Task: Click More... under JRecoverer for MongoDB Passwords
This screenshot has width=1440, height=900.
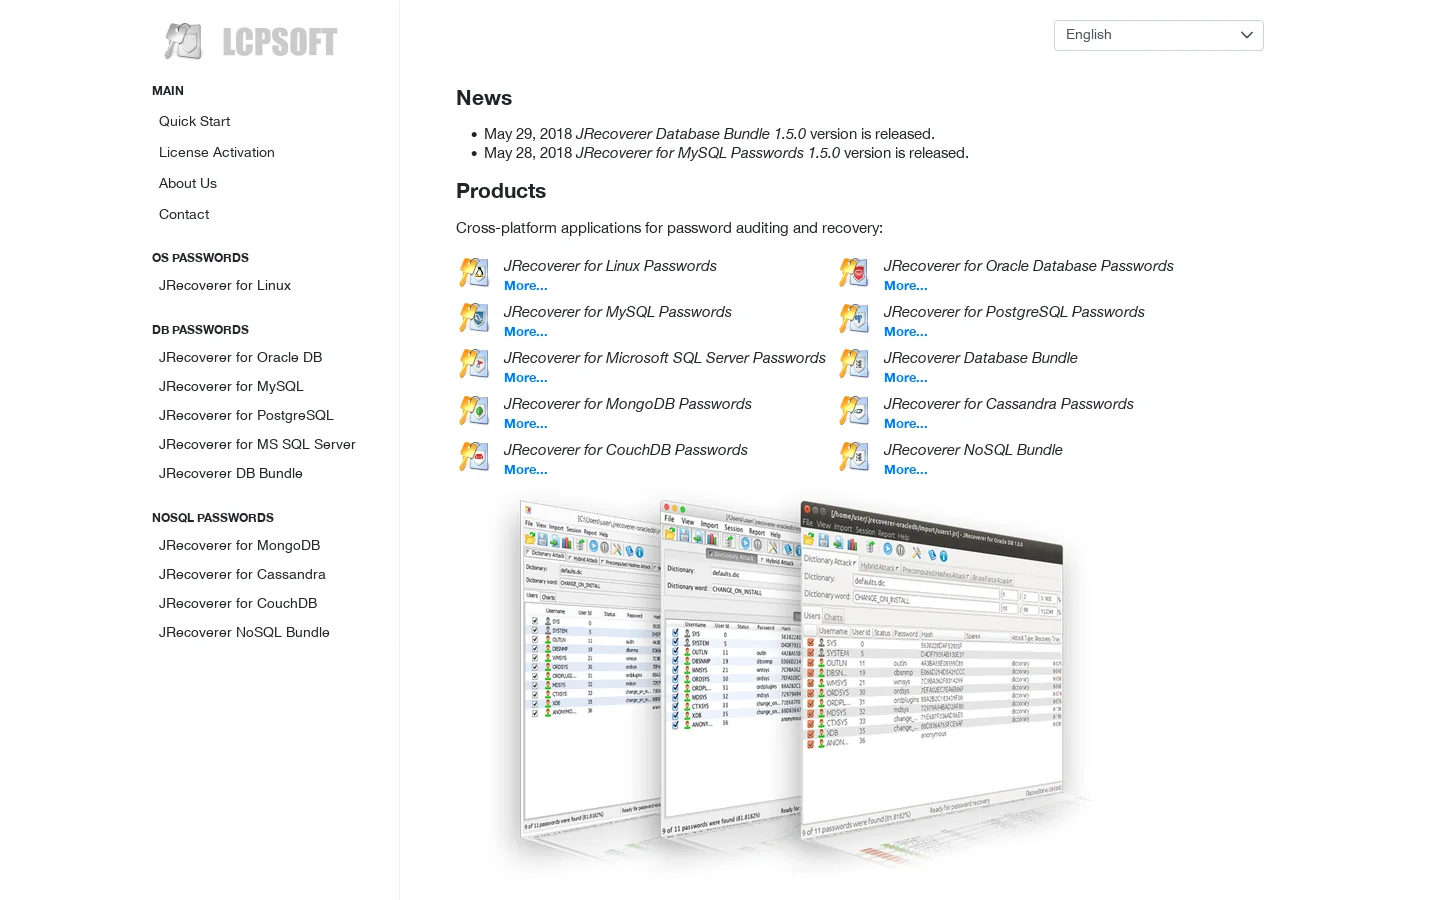Action: point(525,424)
